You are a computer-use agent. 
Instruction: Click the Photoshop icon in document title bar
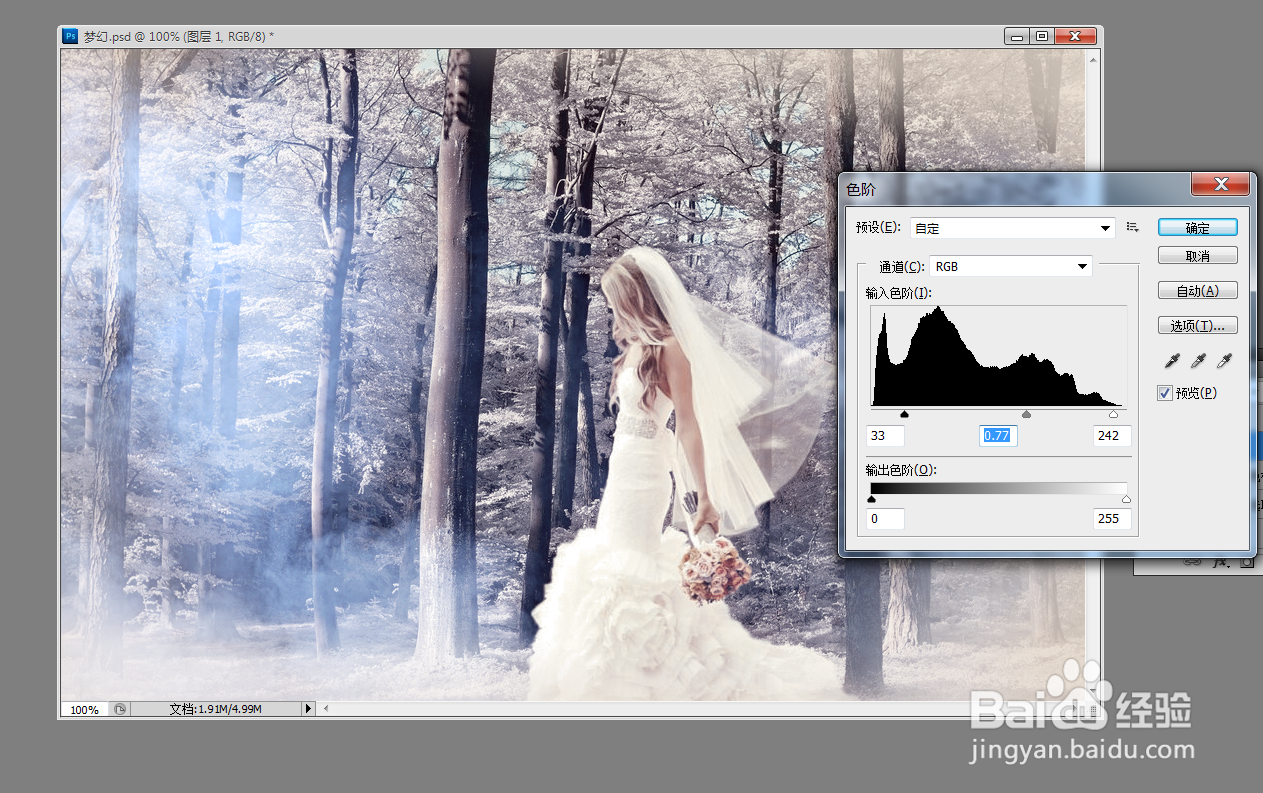[x=70, y=36]
